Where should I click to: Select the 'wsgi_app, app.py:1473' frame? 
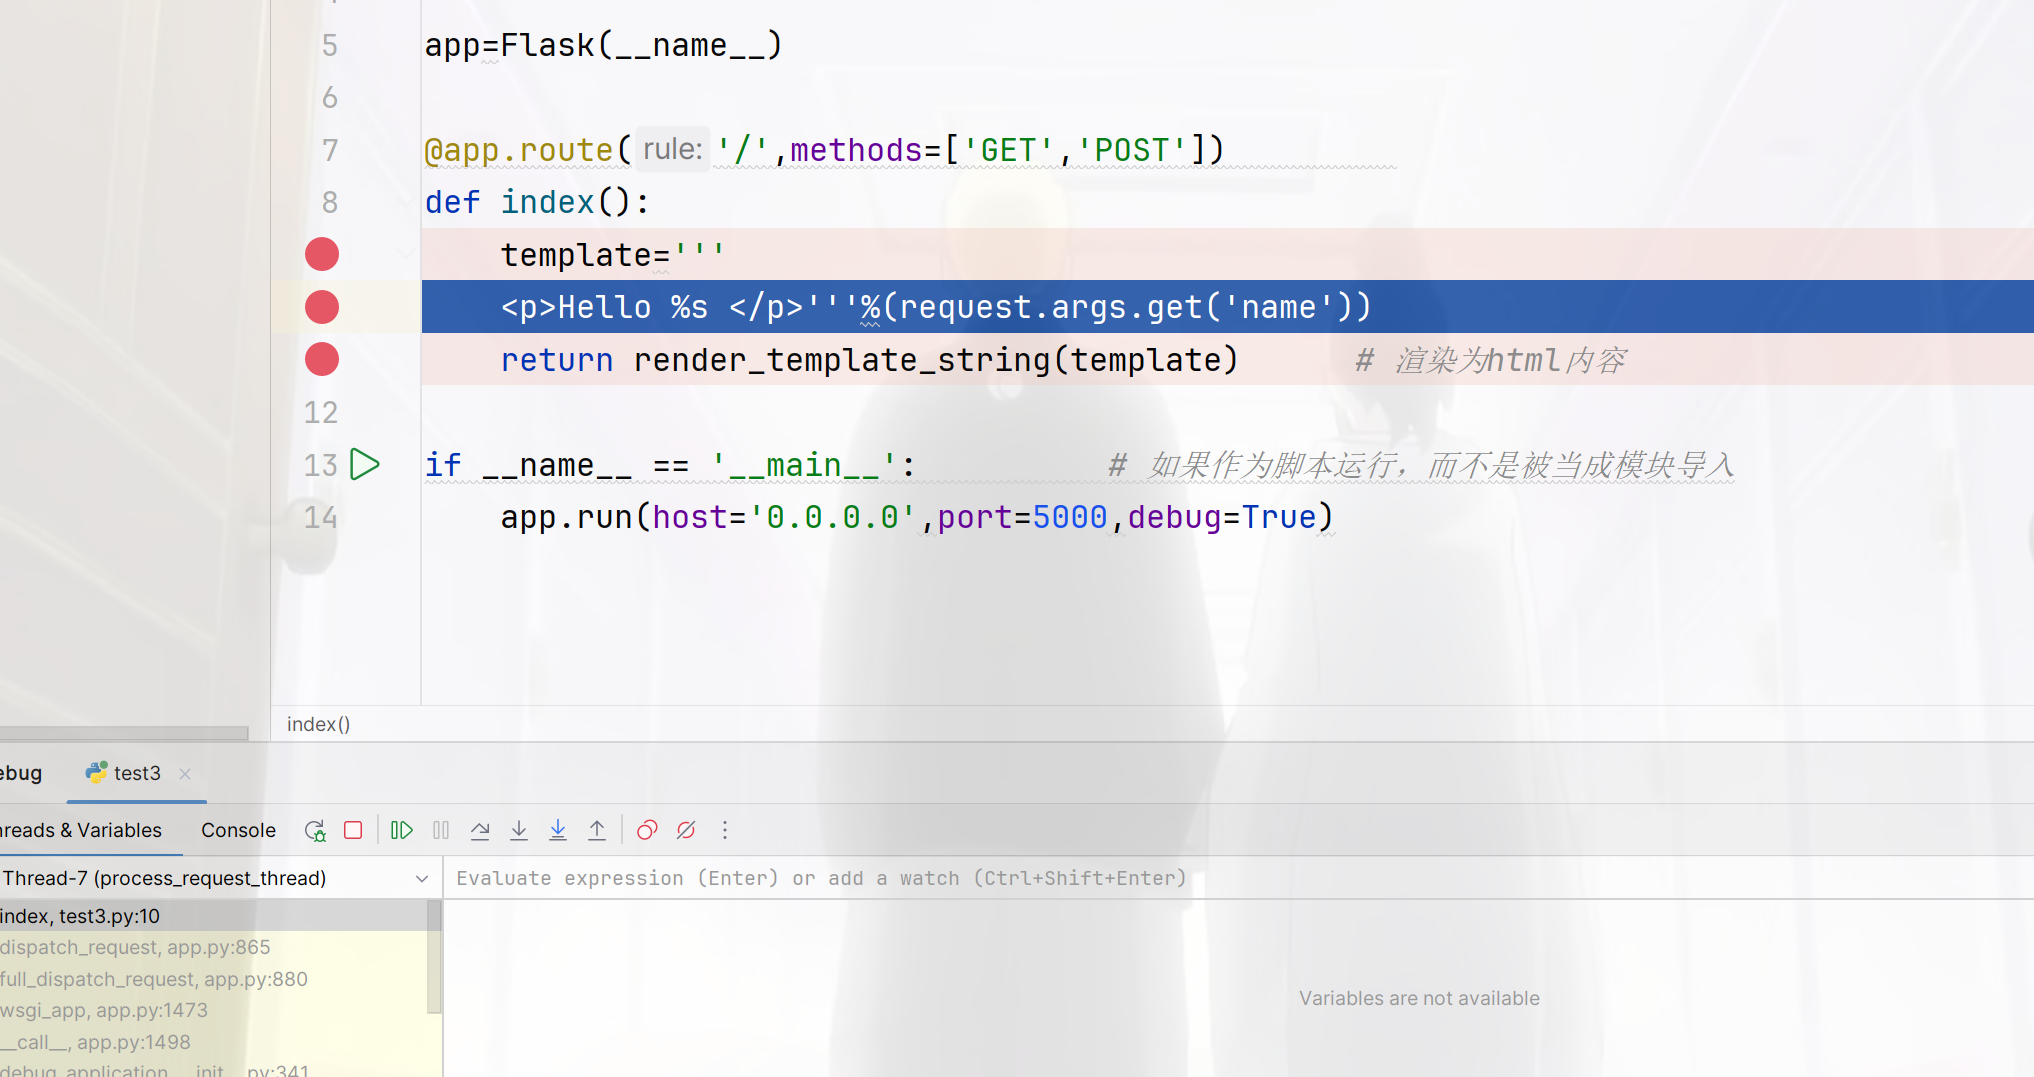[213, 1010]
